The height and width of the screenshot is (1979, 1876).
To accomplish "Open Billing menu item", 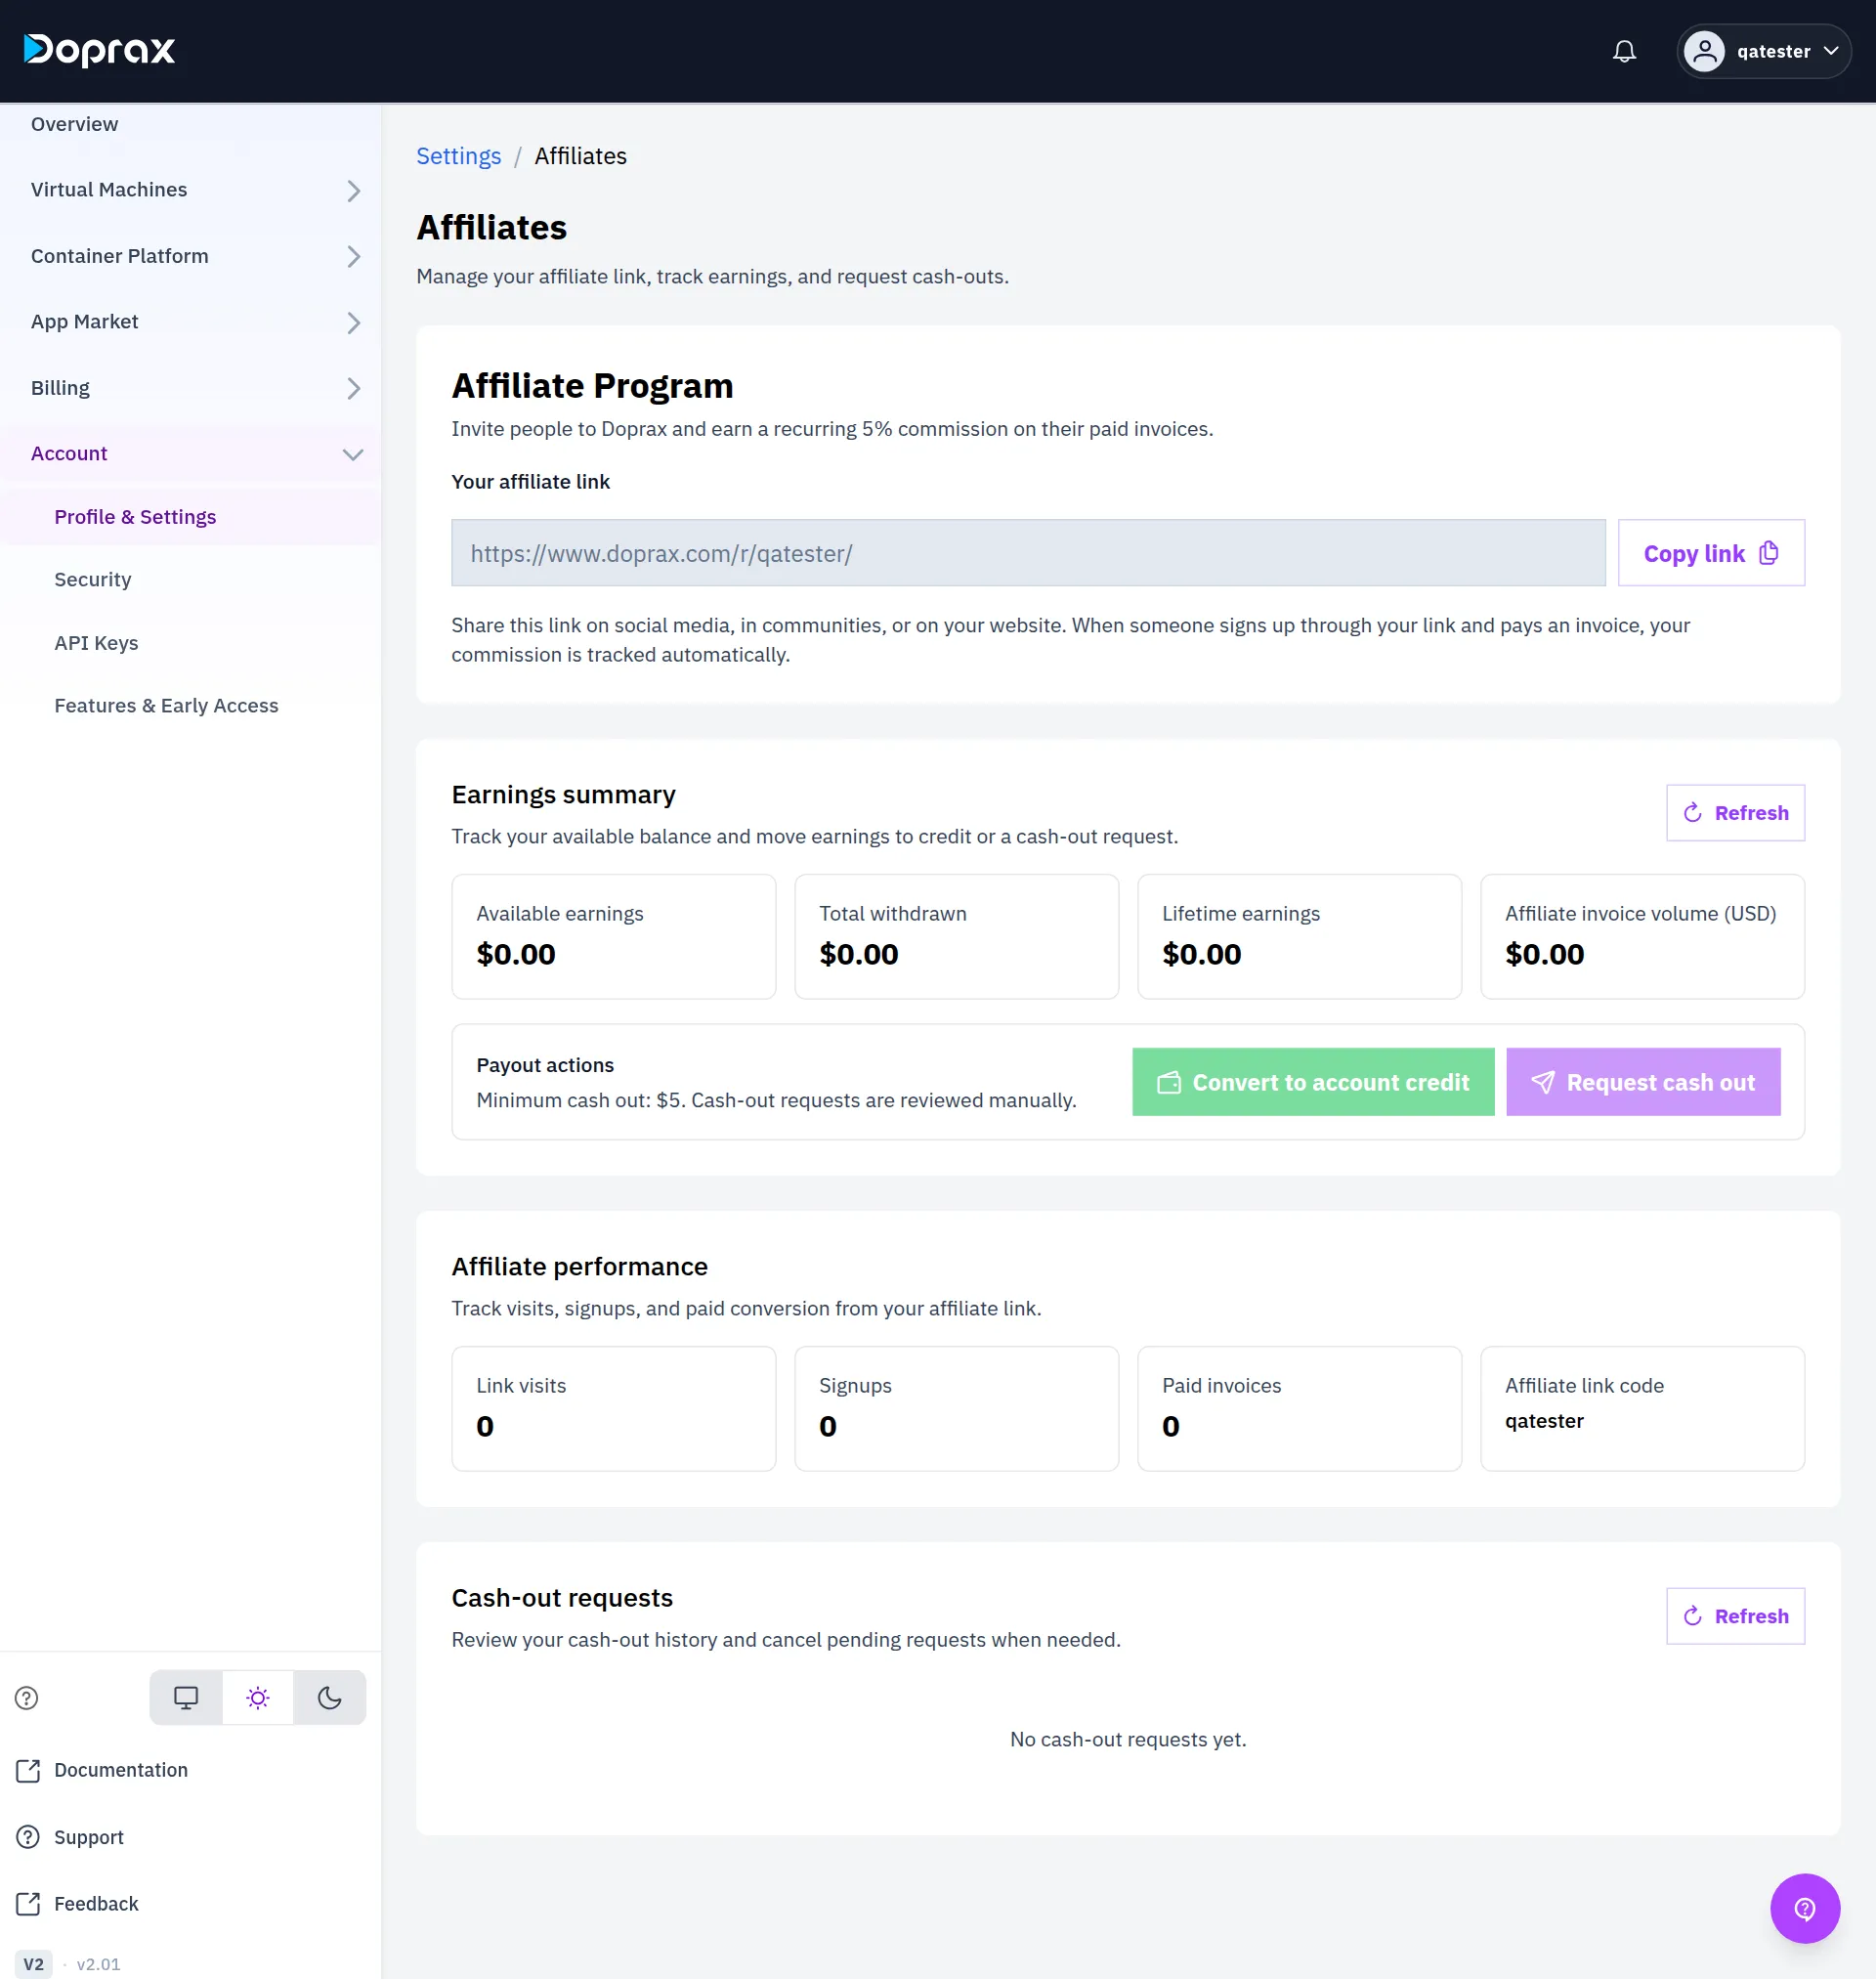I will coord(190,388).
